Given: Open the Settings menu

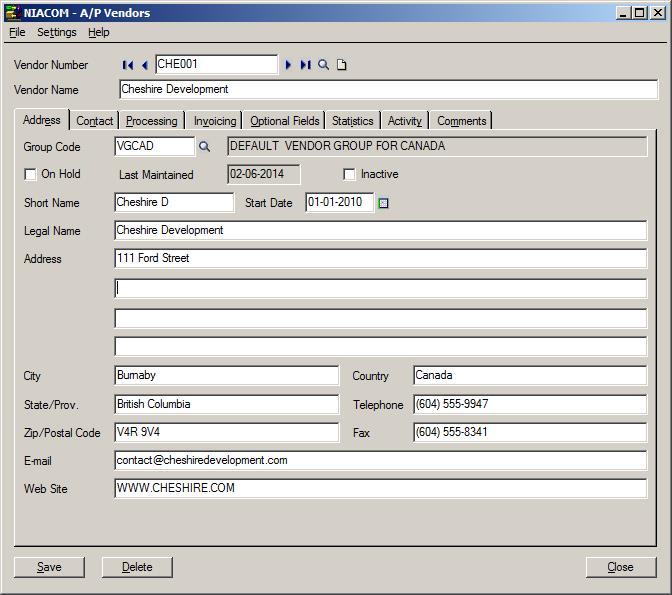Looking at the screenshot, I should 56,32.
